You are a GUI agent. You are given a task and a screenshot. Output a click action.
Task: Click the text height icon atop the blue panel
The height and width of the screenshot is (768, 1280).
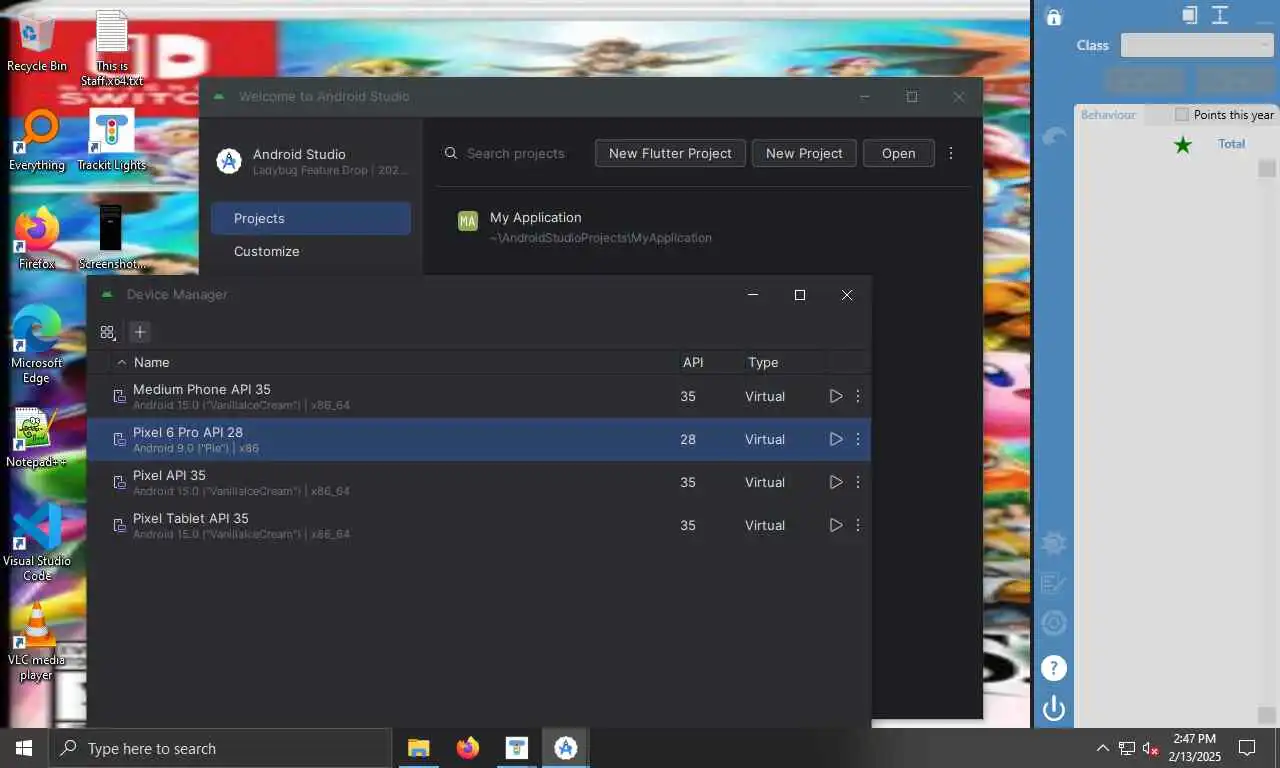[x=1220, y=14]
